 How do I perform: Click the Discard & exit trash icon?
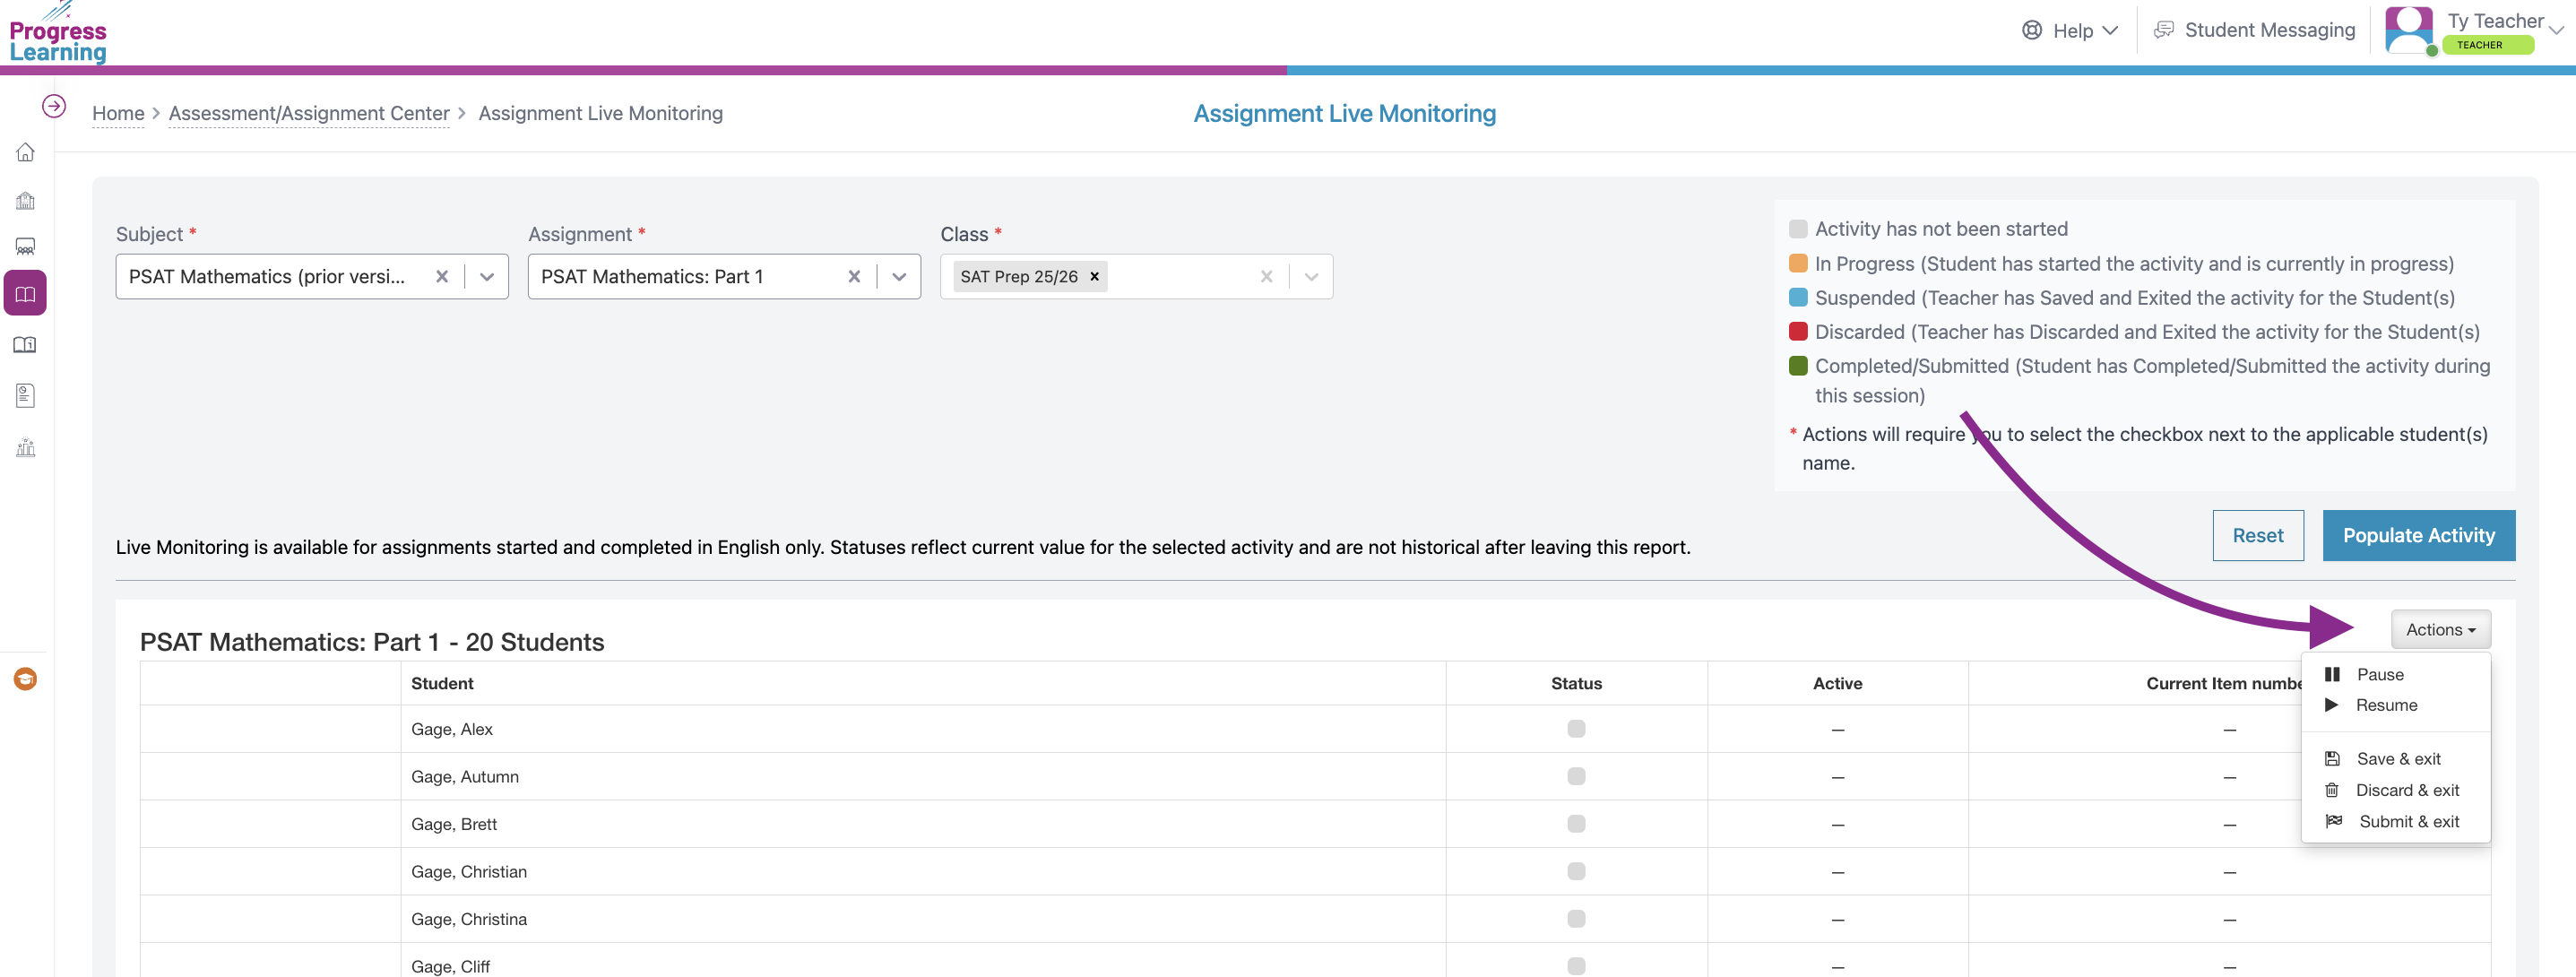[x=2331, y=790]
